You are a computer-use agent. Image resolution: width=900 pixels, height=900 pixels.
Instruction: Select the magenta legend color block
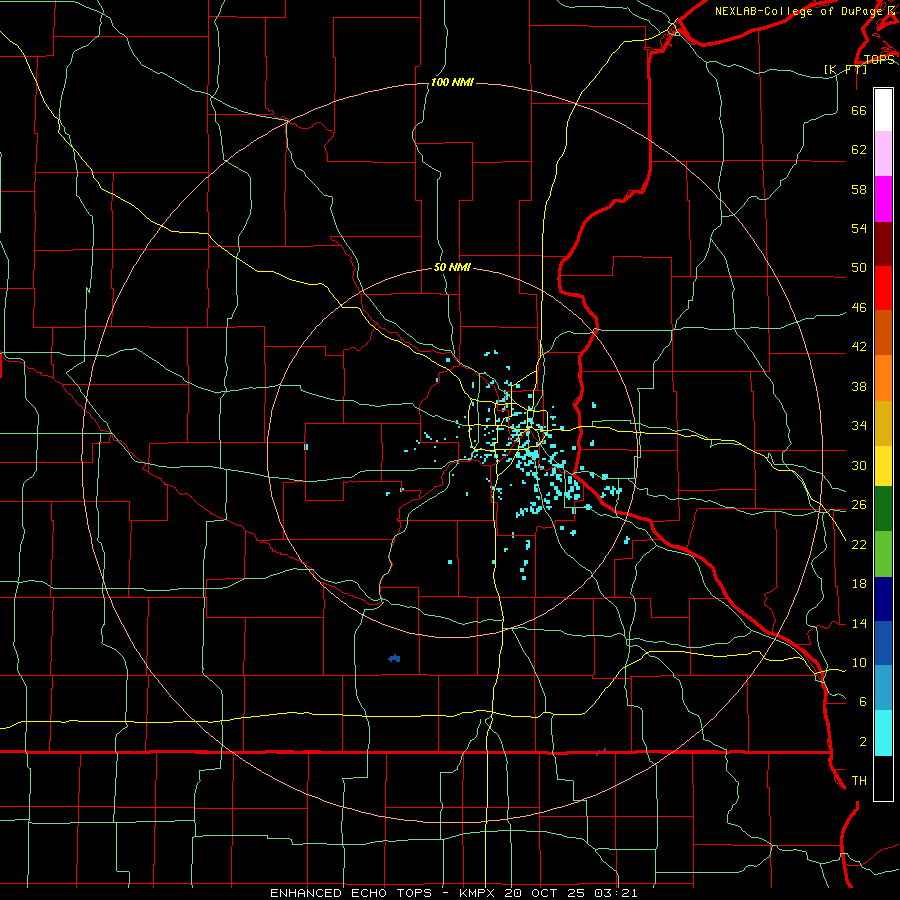[x=883, y=199]
